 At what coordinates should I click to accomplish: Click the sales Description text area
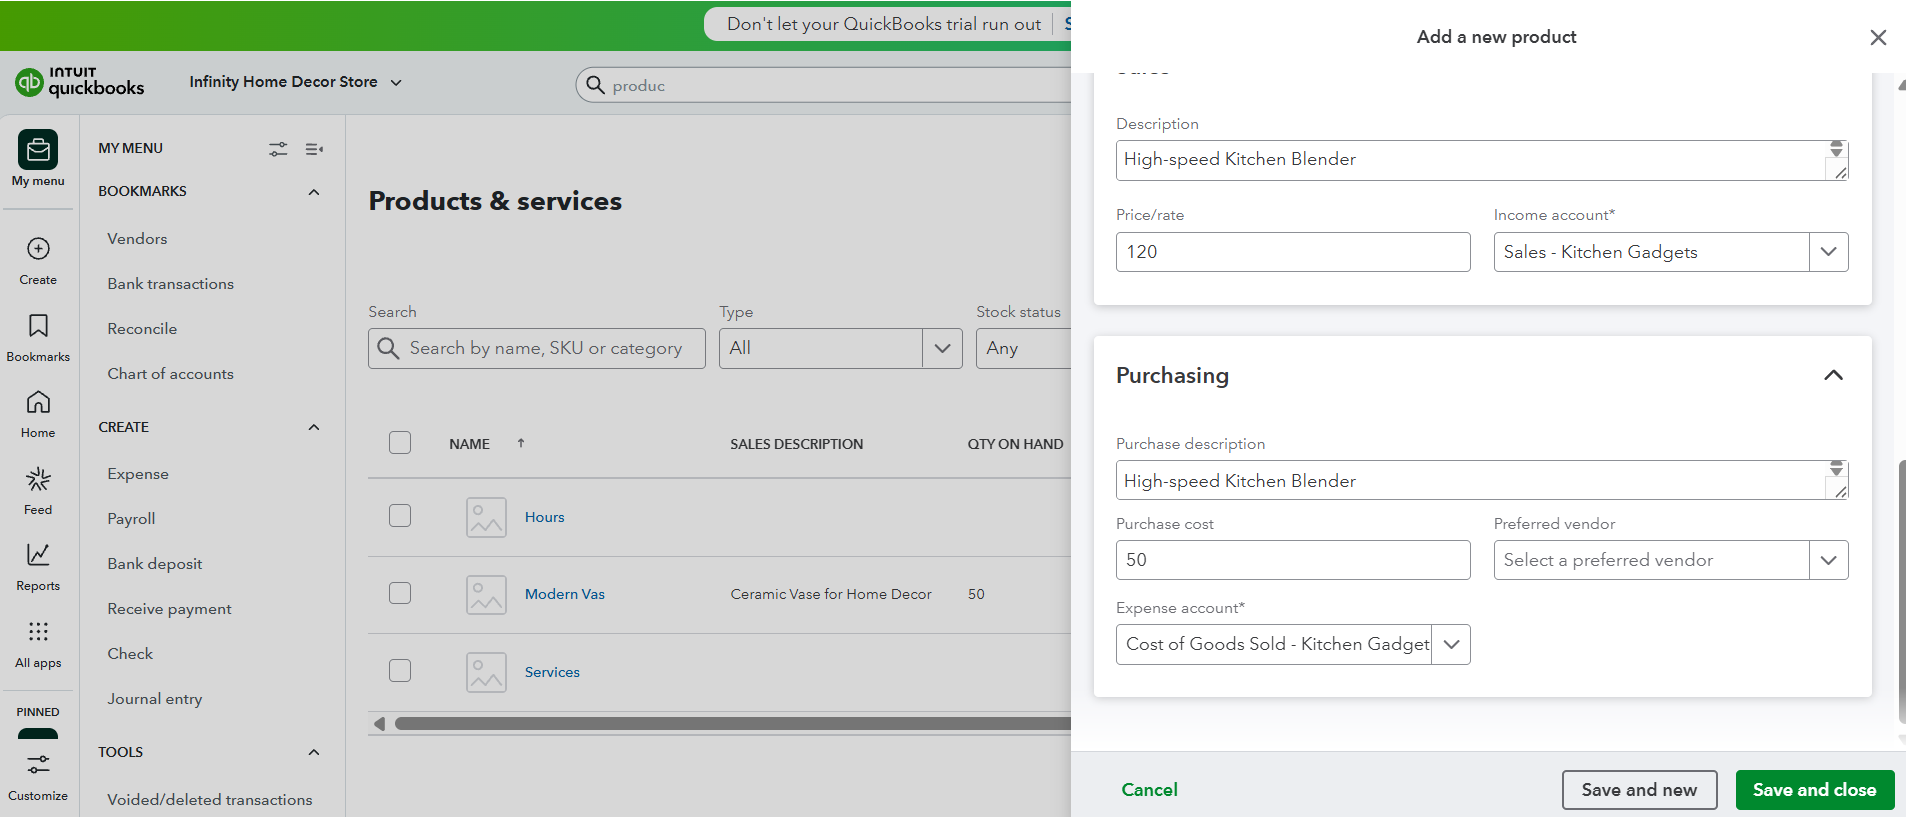(1482, 160)
